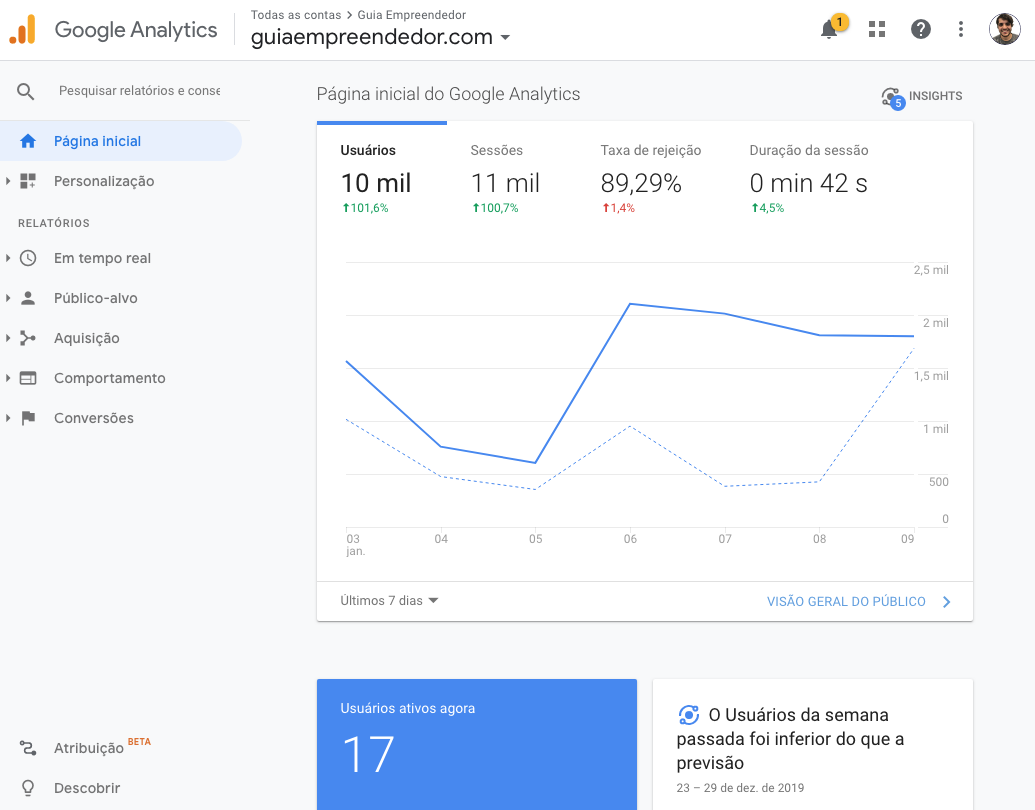
Task: Click the insight icon in the Usuários card
Action: pos(688,715)
